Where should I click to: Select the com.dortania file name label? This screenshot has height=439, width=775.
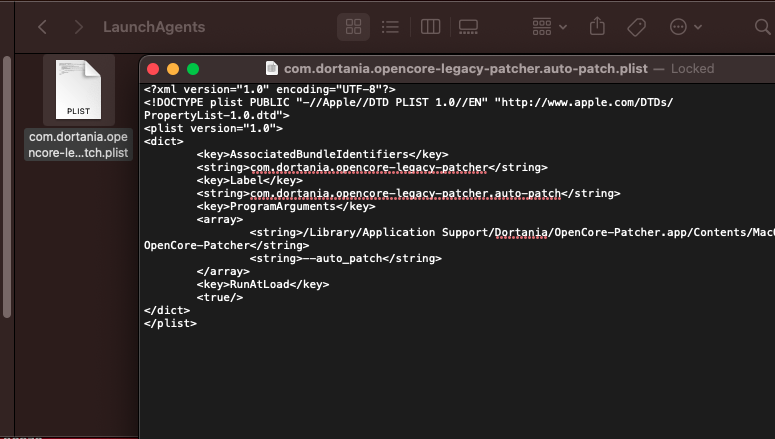(x=78, y=144)
